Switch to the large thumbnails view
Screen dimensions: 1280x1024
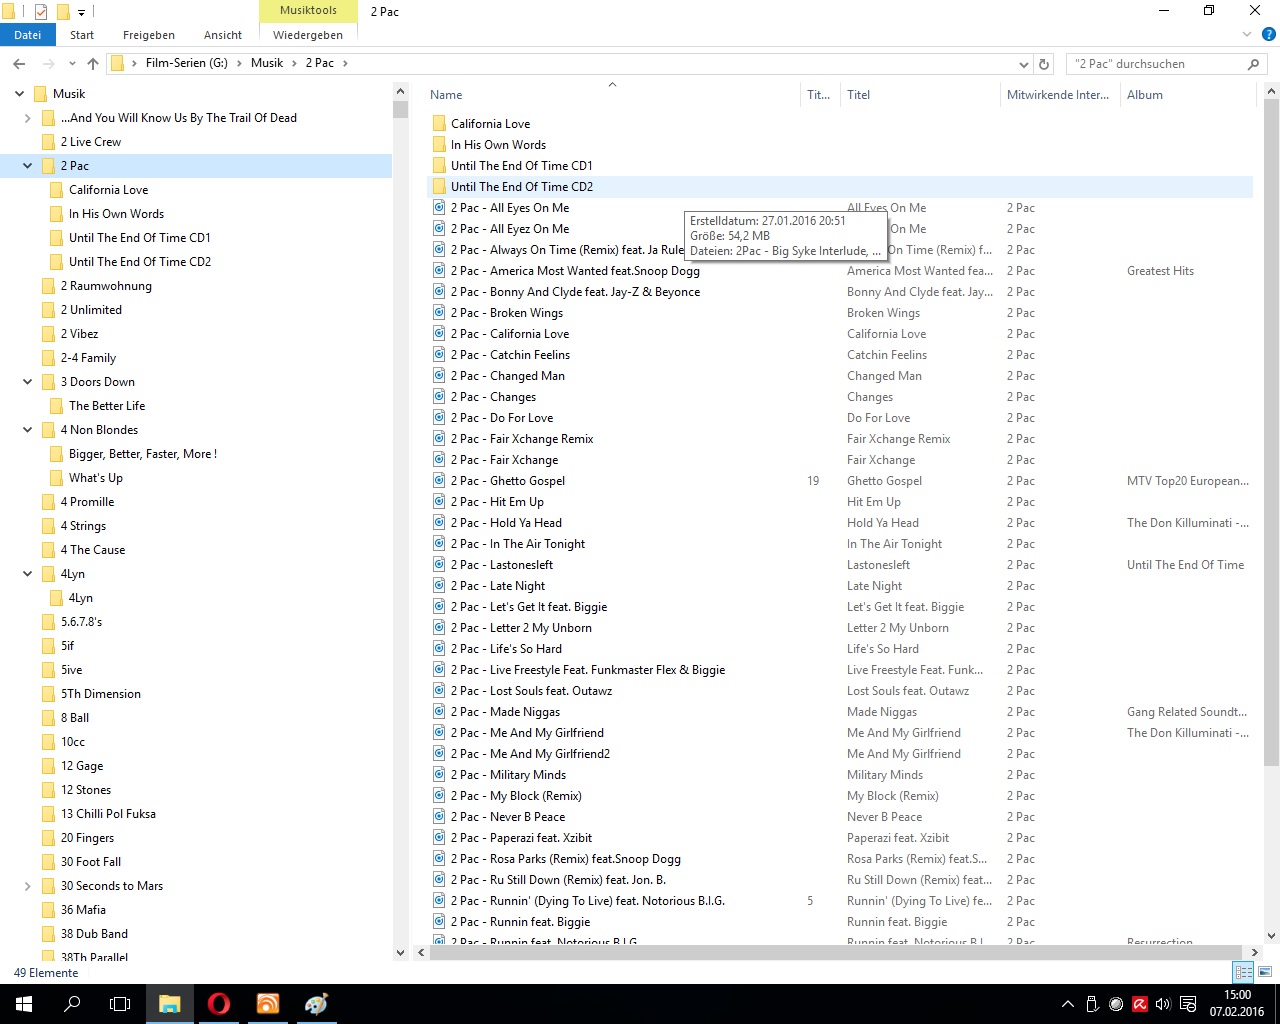pyautogui.click(x=1265, y=972)
